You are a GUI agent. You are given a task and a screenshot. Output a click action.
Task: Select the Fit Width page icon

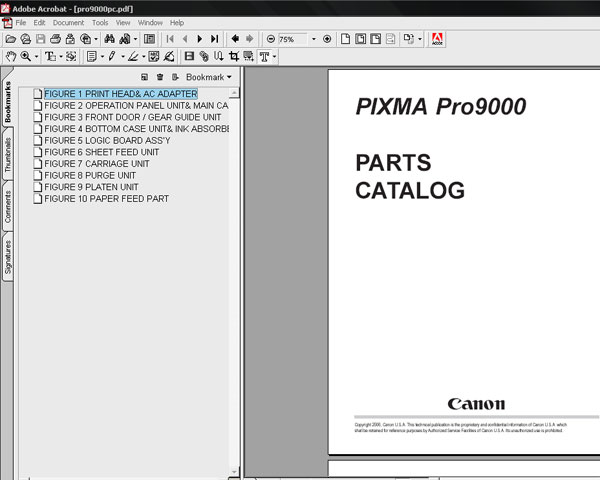click(x=375, y=39)
